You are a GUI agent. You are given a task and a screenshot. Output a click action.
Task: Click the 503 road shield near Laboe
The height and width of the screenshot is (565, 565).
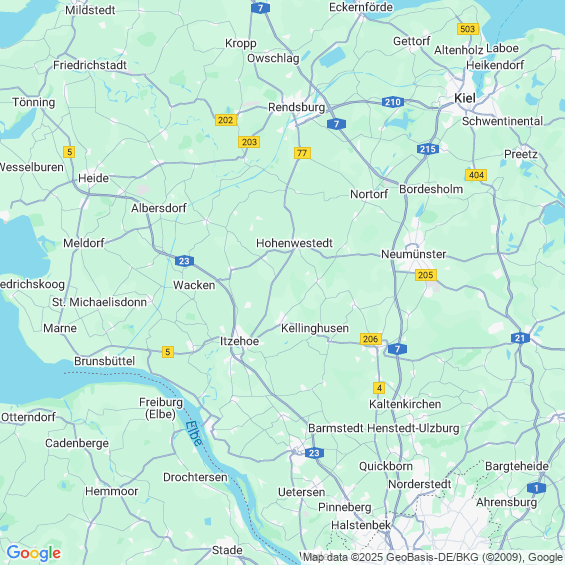[468, 29]
